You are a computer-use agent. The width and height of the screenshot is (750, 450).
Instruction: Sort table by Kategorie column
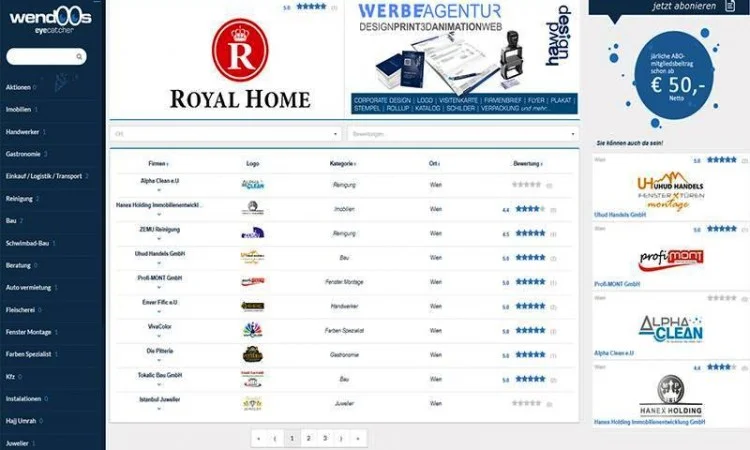(x=342, y=164)
